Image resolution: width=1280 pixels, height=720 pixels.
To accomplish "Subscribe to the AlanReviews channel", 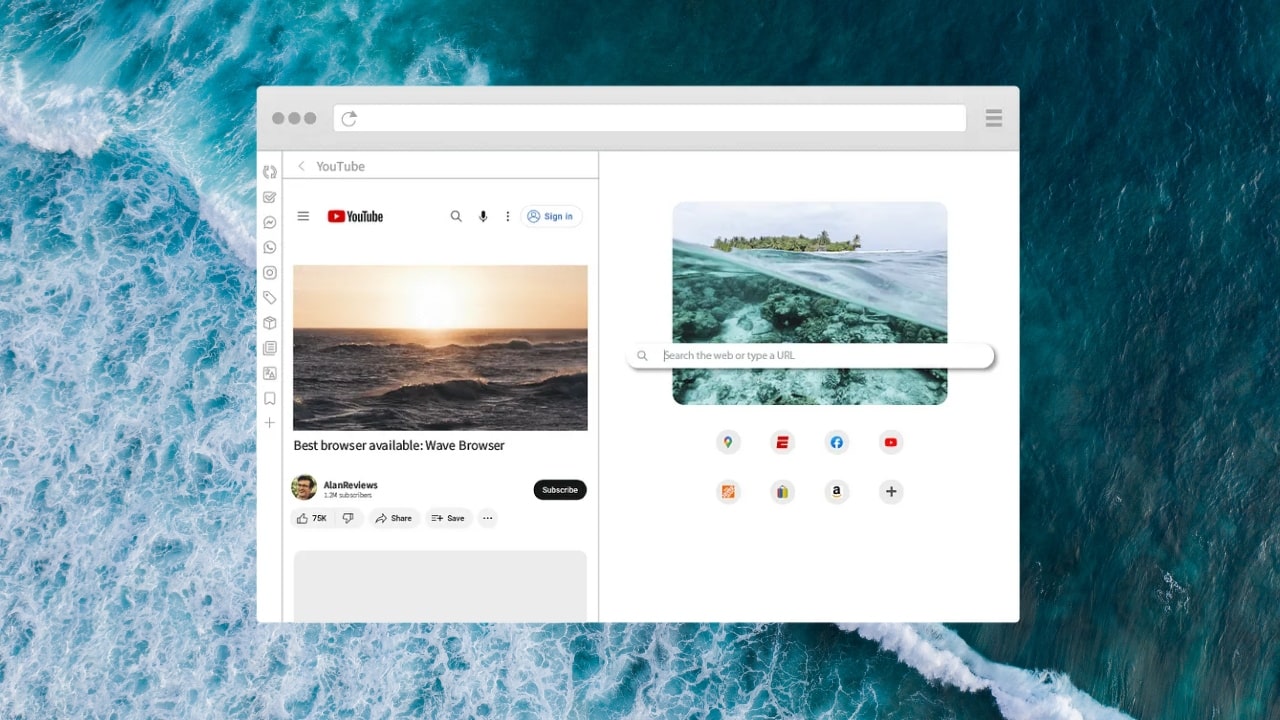I will coord(560,490).
